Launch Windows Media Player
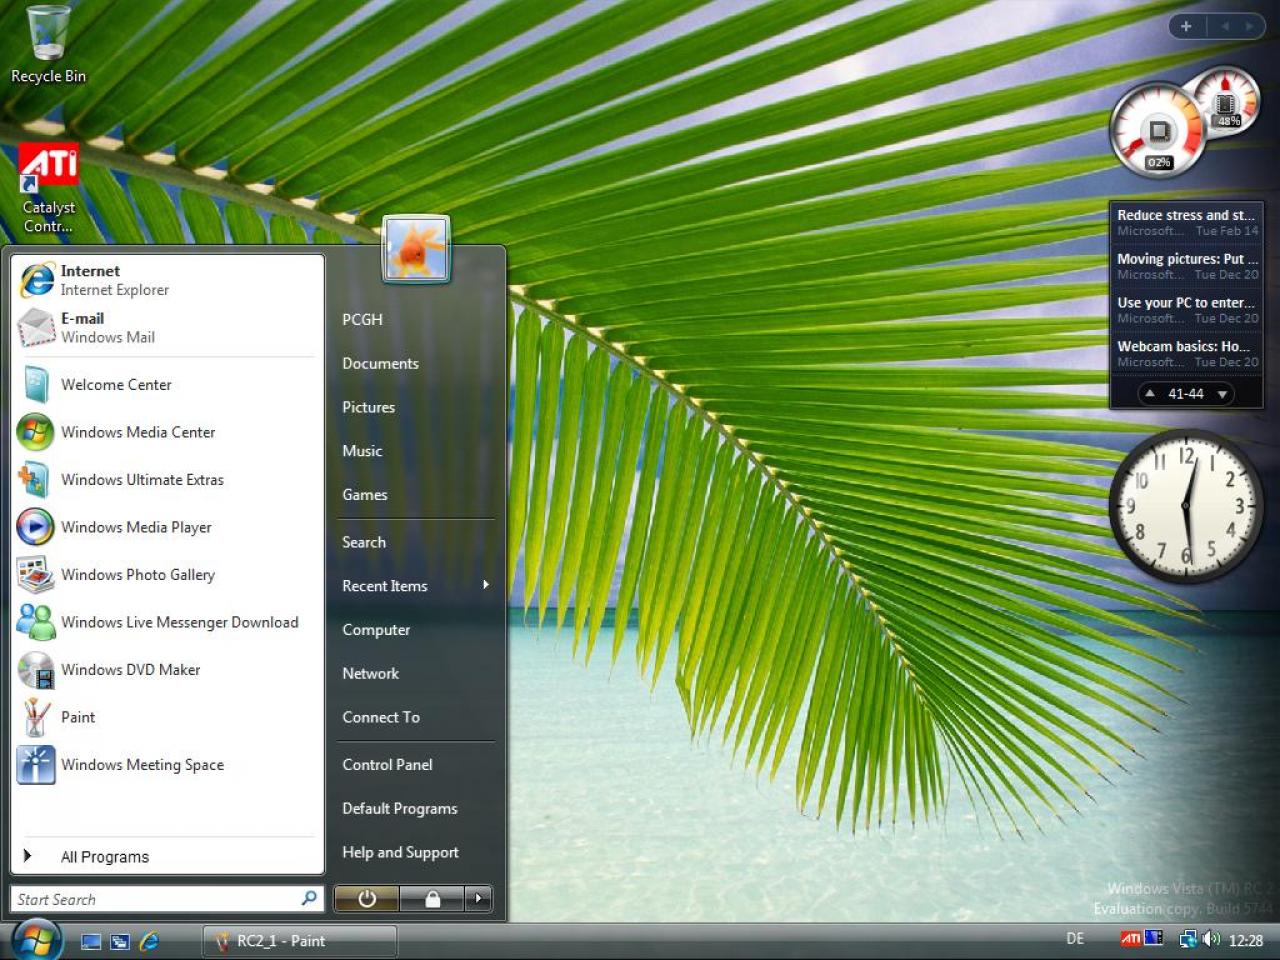The image size is (1280, 960). tap(167, 527)
